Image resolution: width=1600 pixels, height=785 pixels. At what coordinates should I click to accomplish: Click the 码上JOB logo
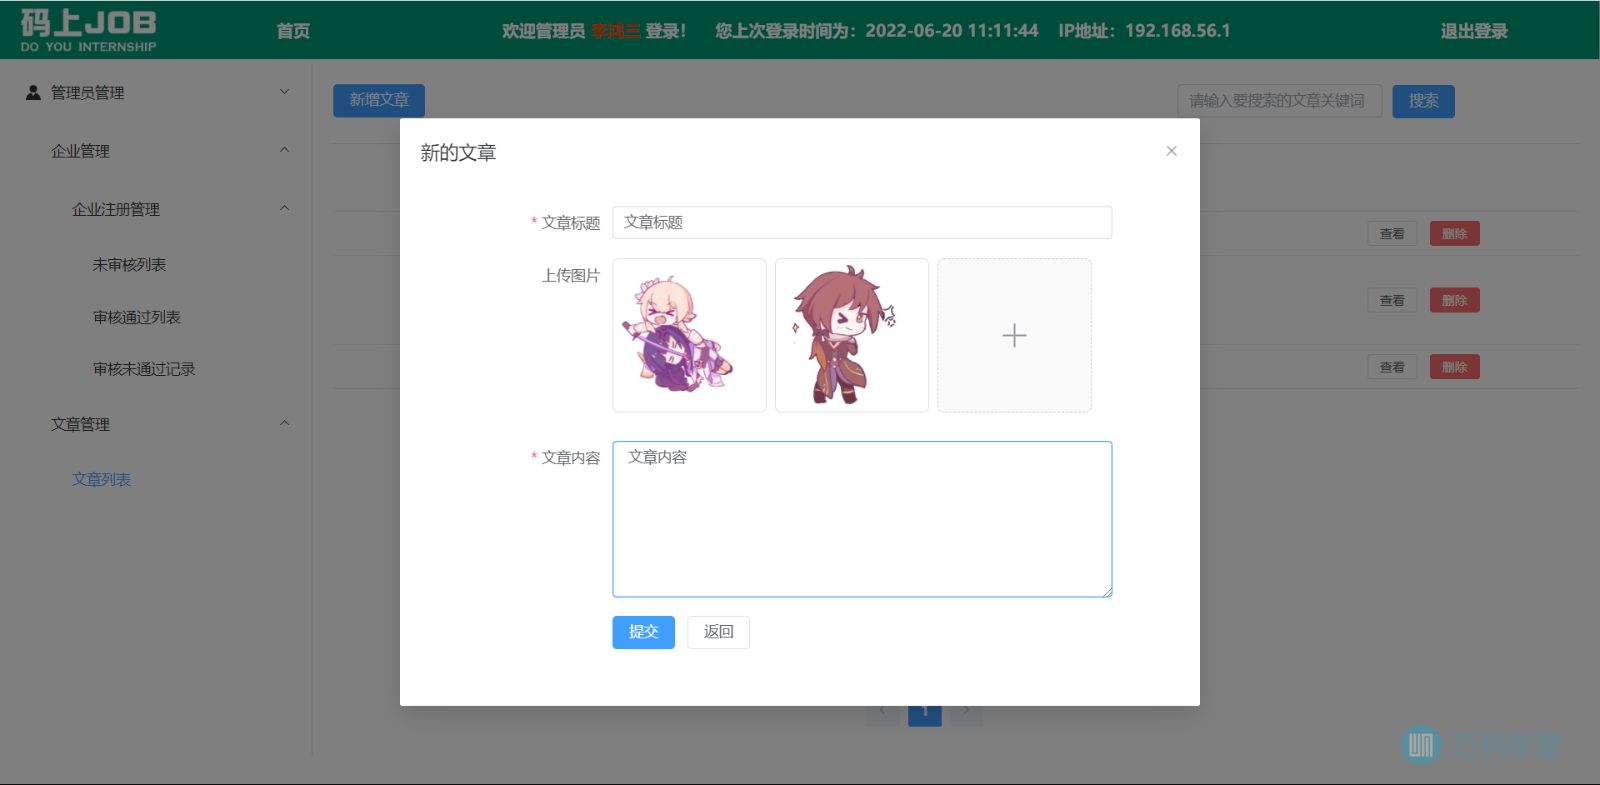pos(89,30)
